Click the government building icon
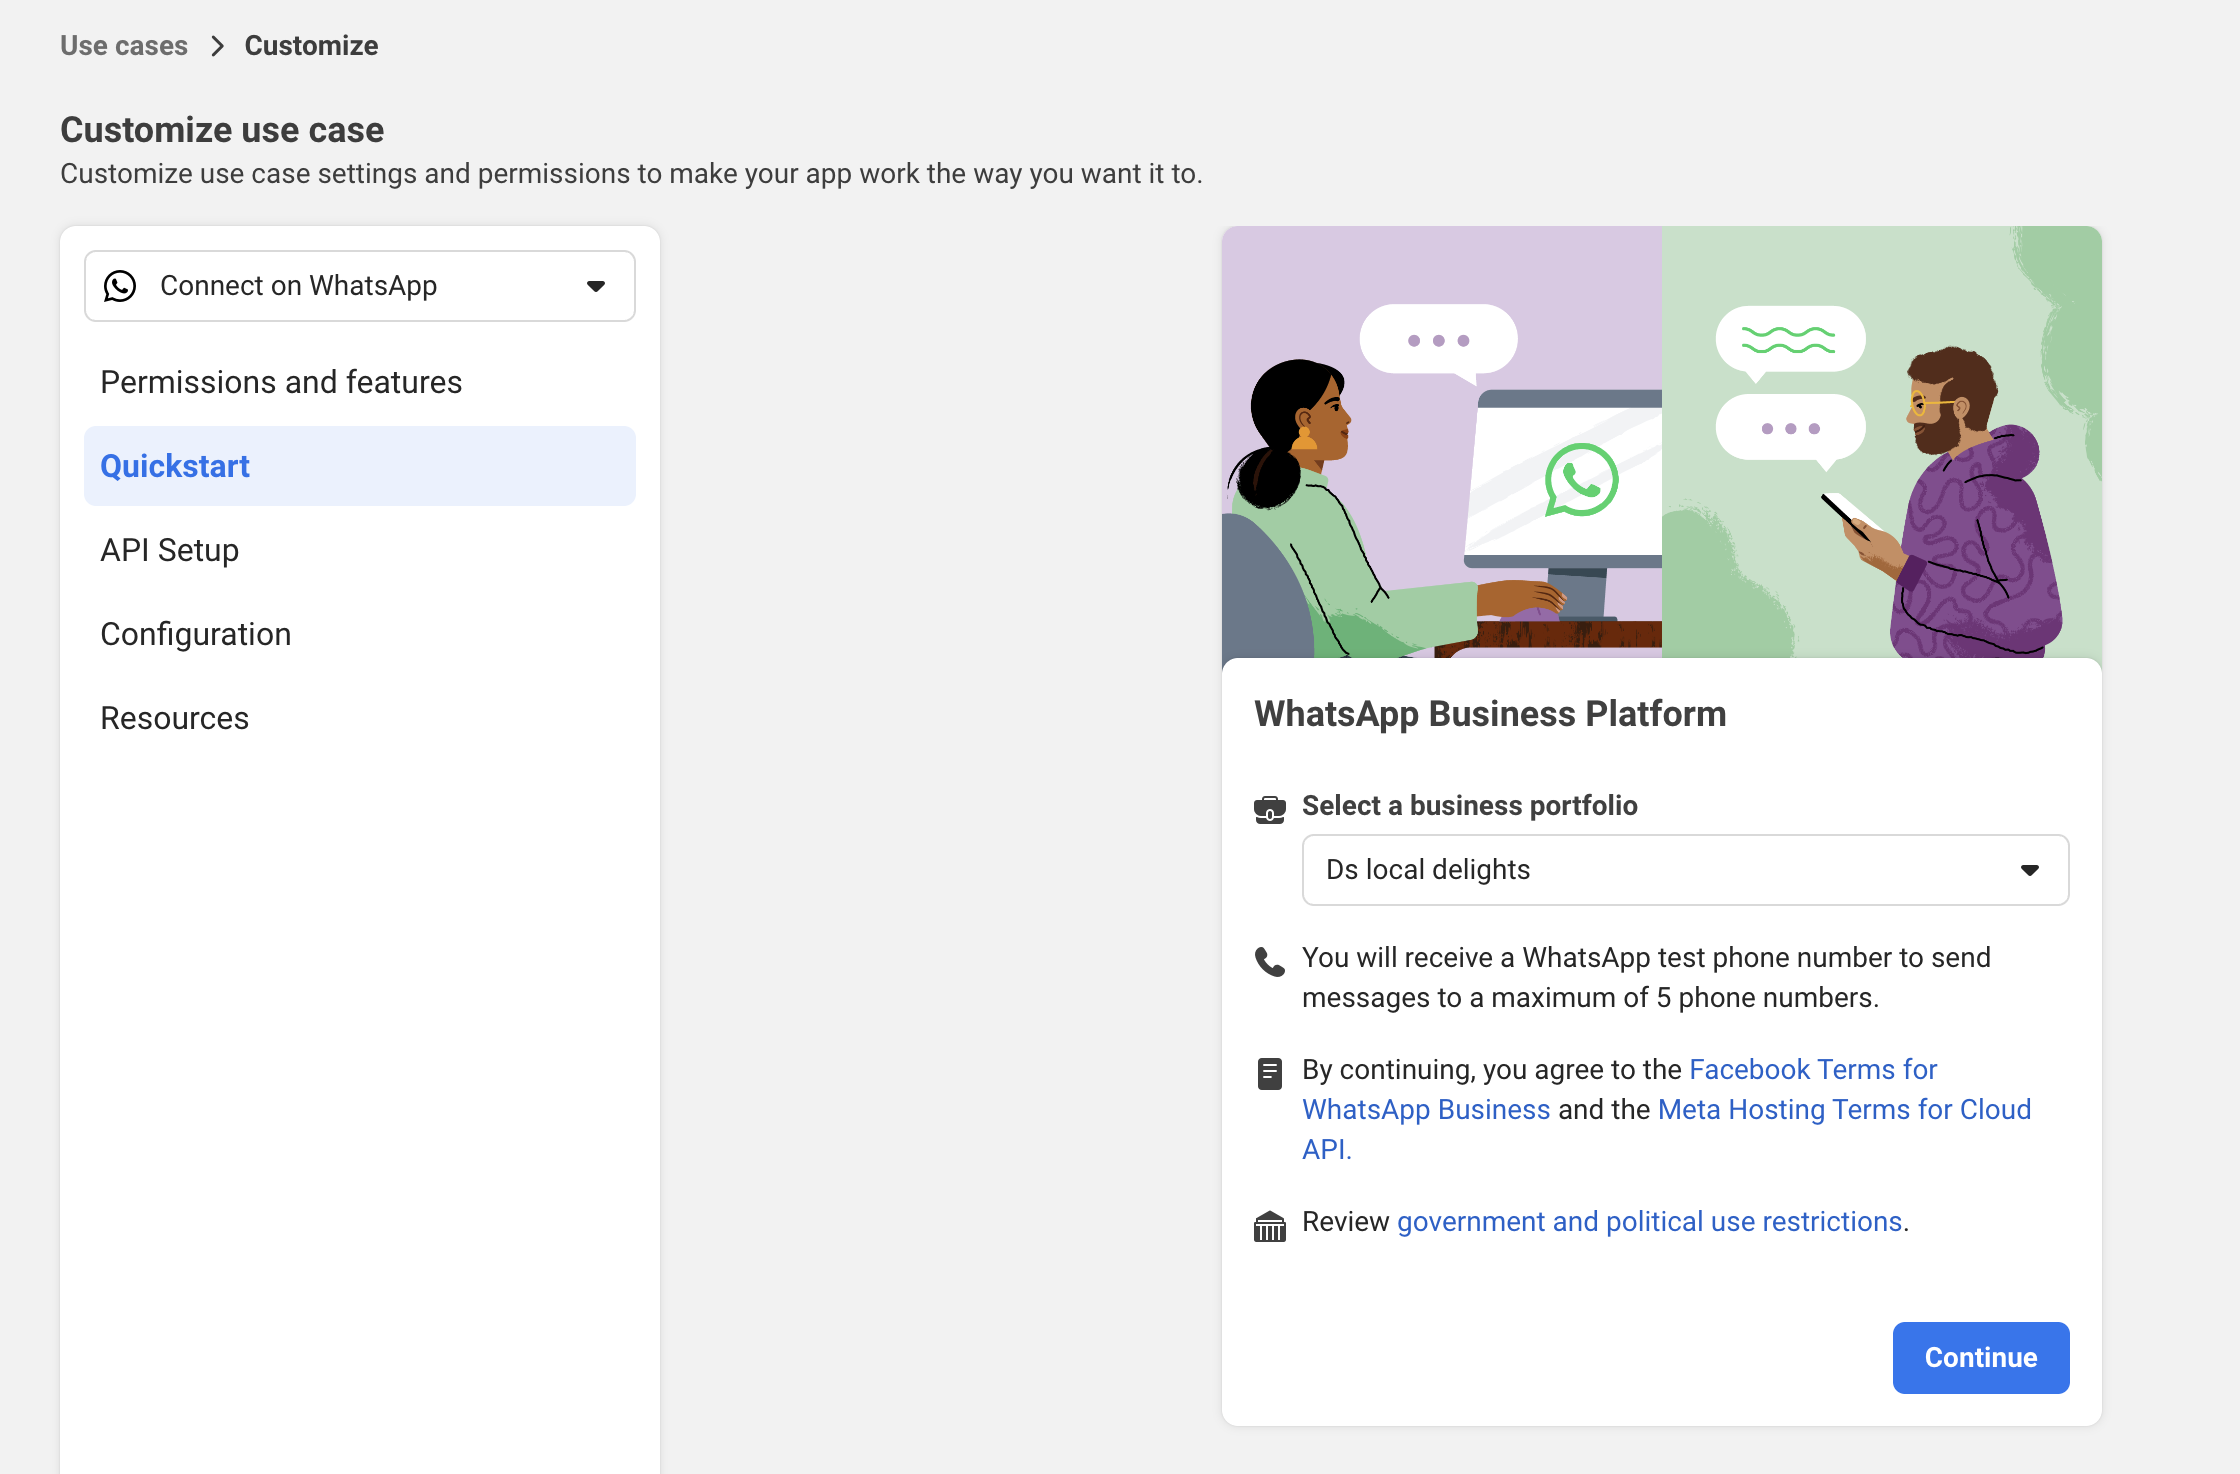The image size is (2240, 1474). point(1269,1225)
